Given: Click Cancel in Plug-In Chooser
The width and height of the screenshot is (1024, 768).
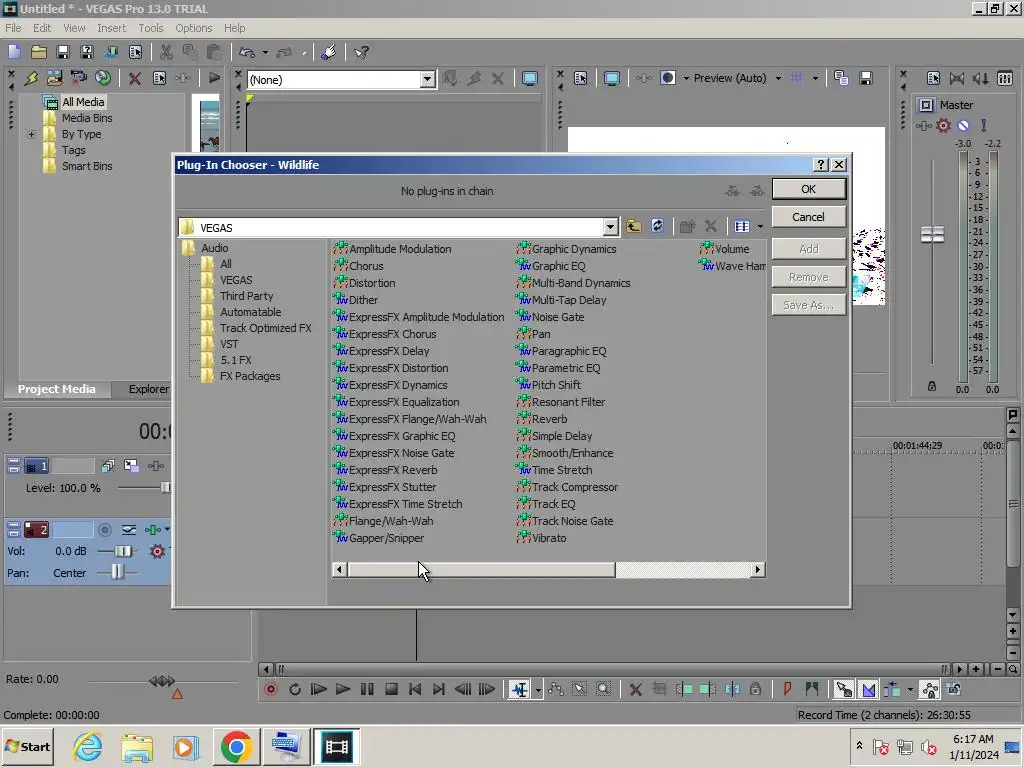Looking at the screenshot, I should click(x=808, y=217).
